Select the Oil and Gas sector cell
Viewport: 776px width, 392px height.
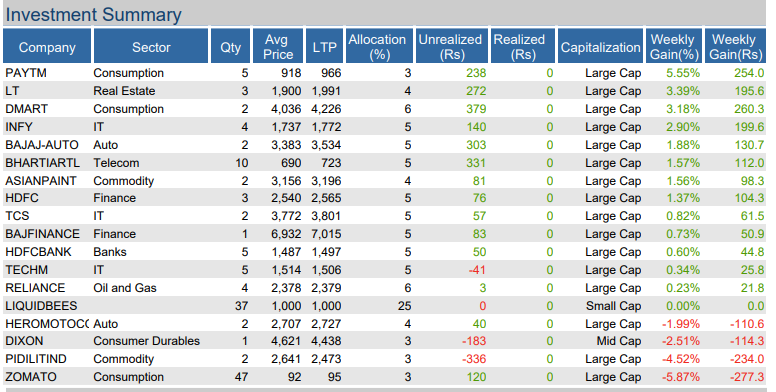(125, 288)
